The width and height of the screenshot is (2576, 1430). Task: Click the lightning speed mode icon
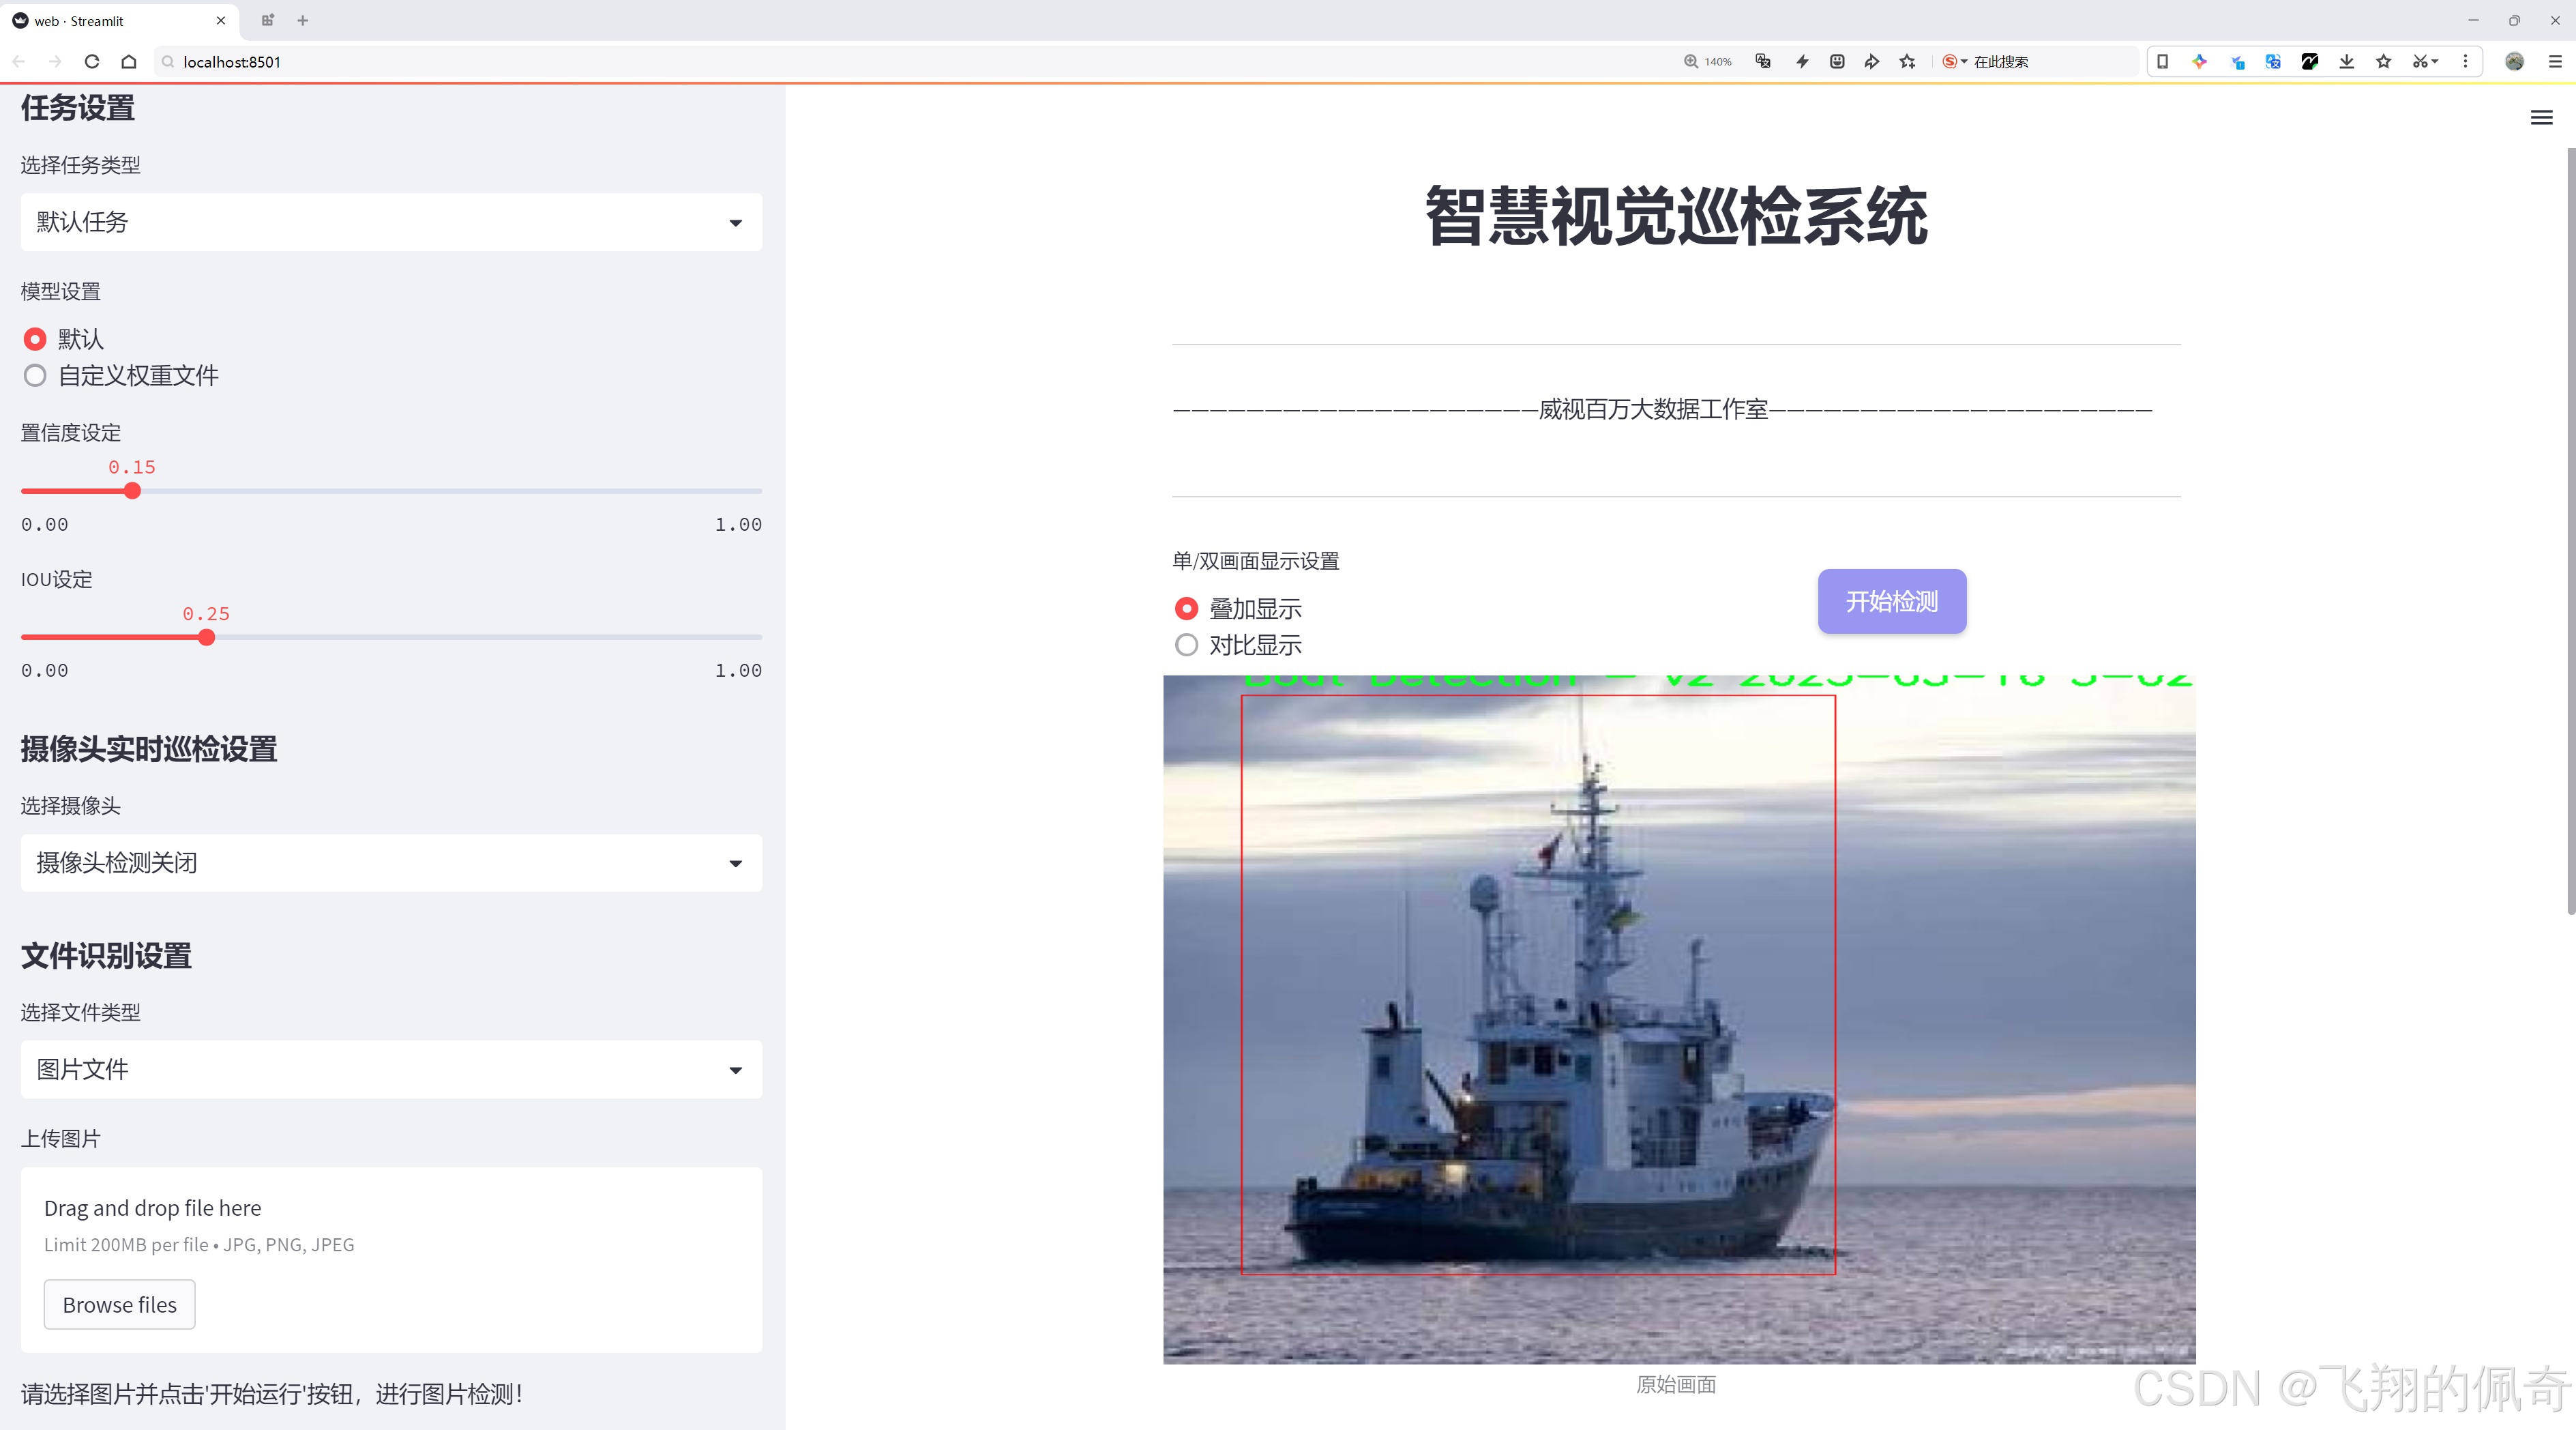click(x=1802, y=62)
